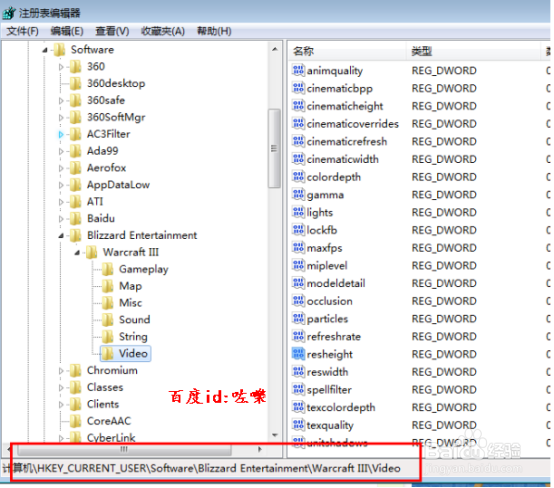Select the Video key
554x488 pixels.
click(133, 353)
